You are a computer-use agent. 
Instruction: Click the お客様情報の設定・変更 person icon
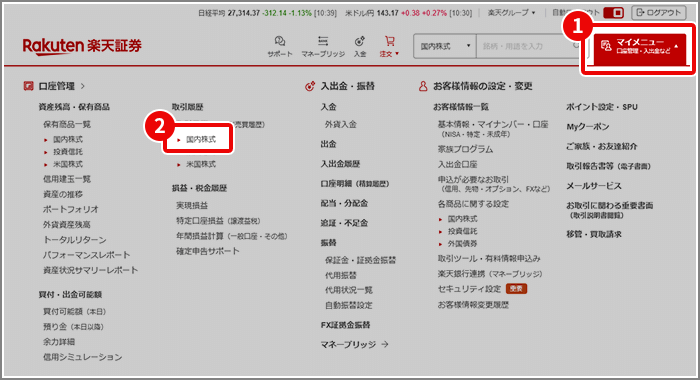tap(423, 86)
